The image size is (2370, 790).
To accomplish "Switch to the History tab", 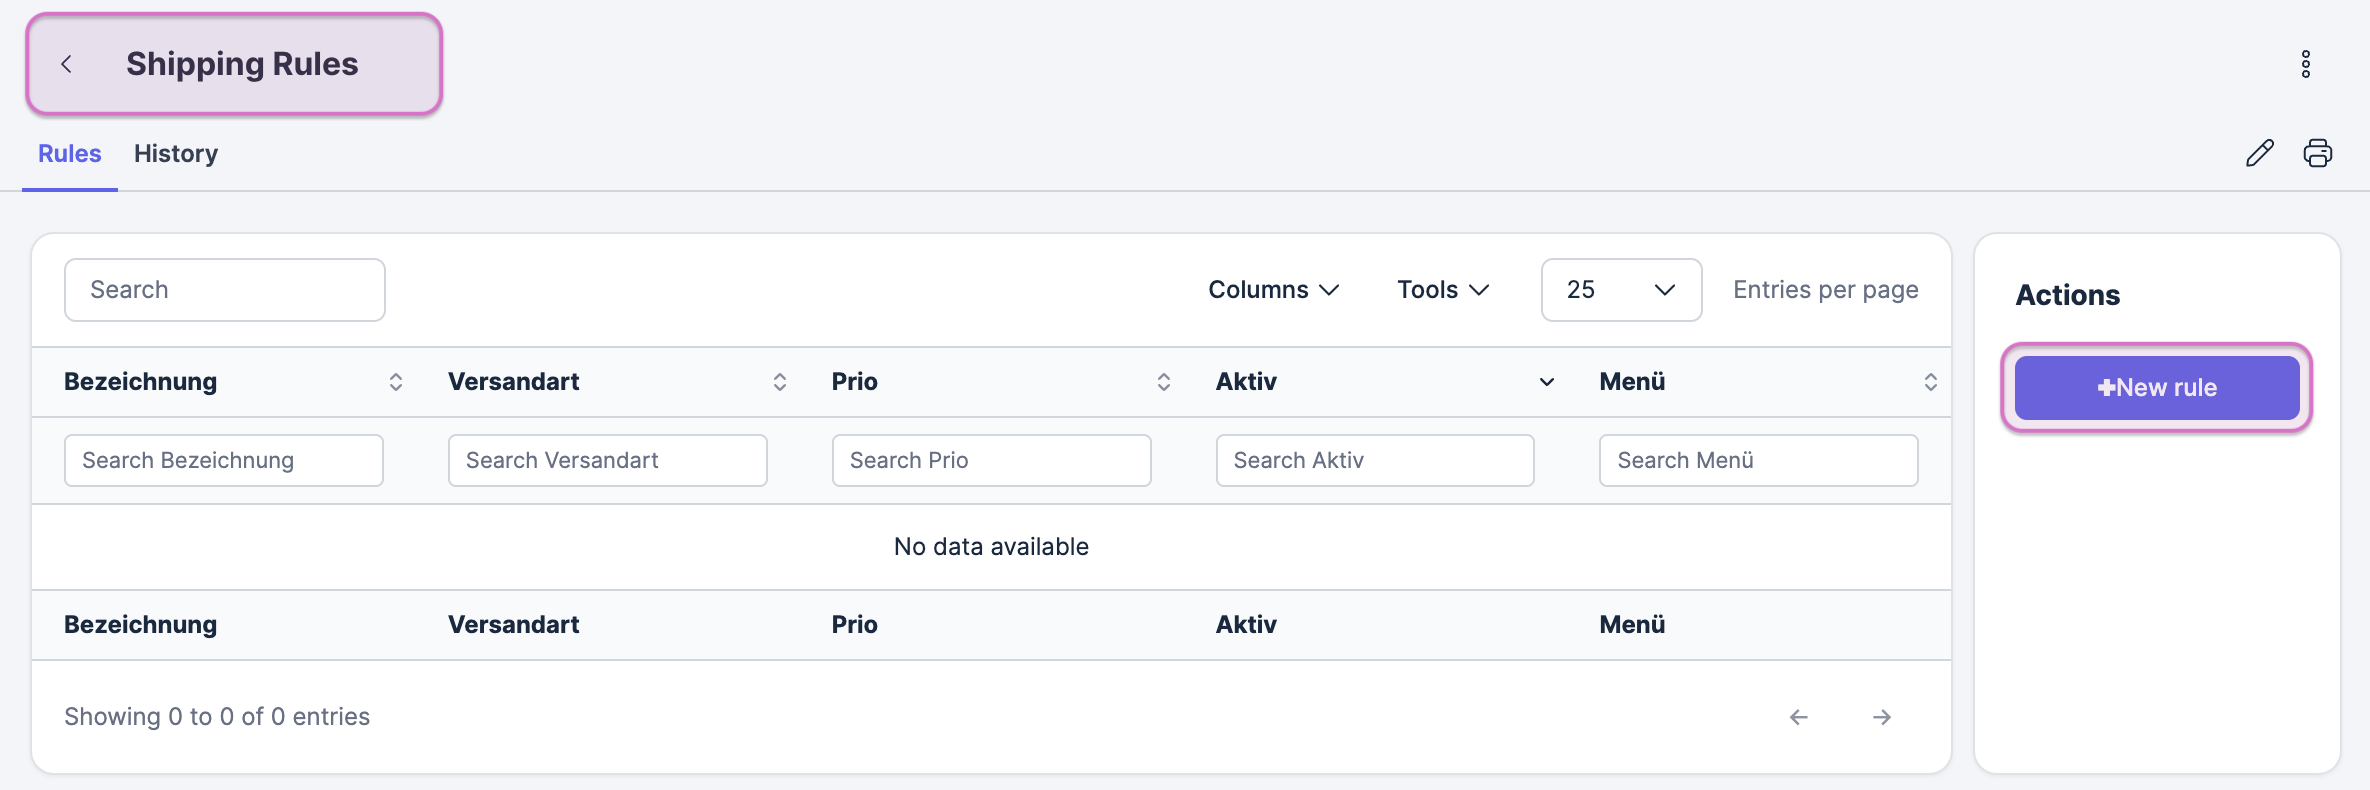I will point(176,154).
